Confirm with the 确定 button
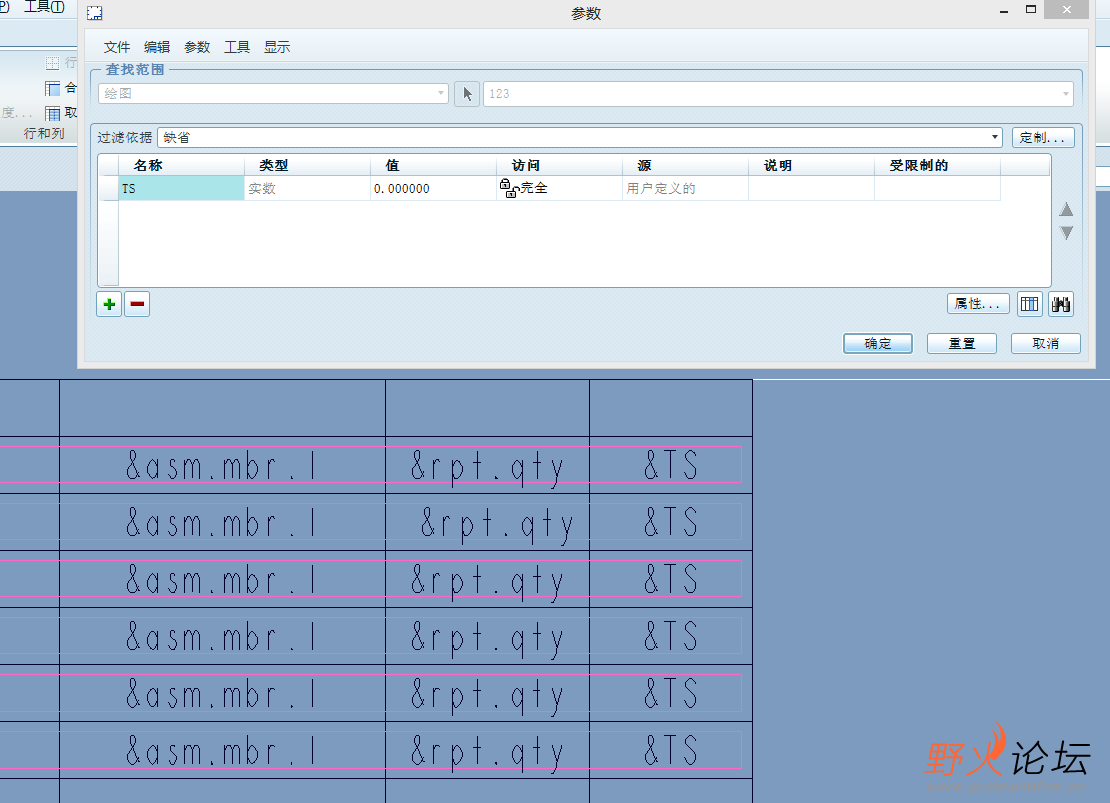Screen dimensions: 1110x803 click(878, 343)
